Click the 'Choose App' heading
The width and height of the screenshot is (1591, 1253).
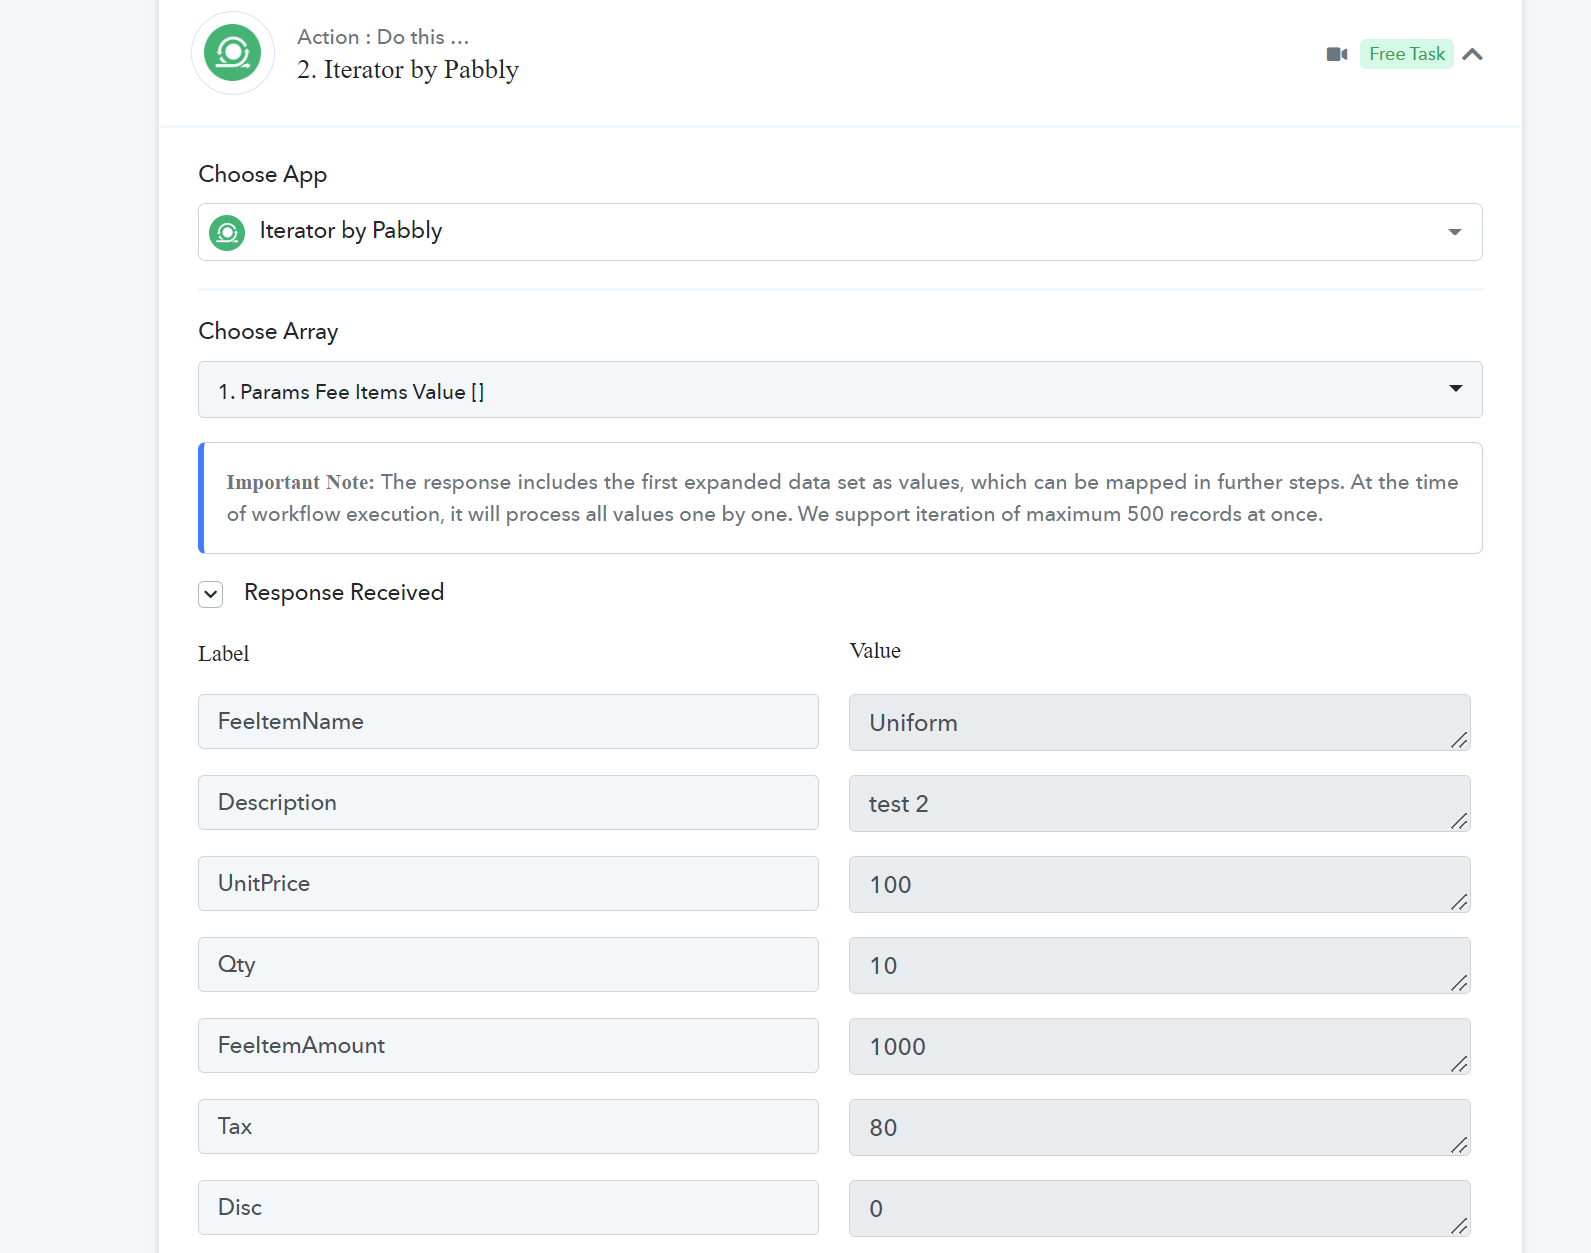[x=263, y=174]
